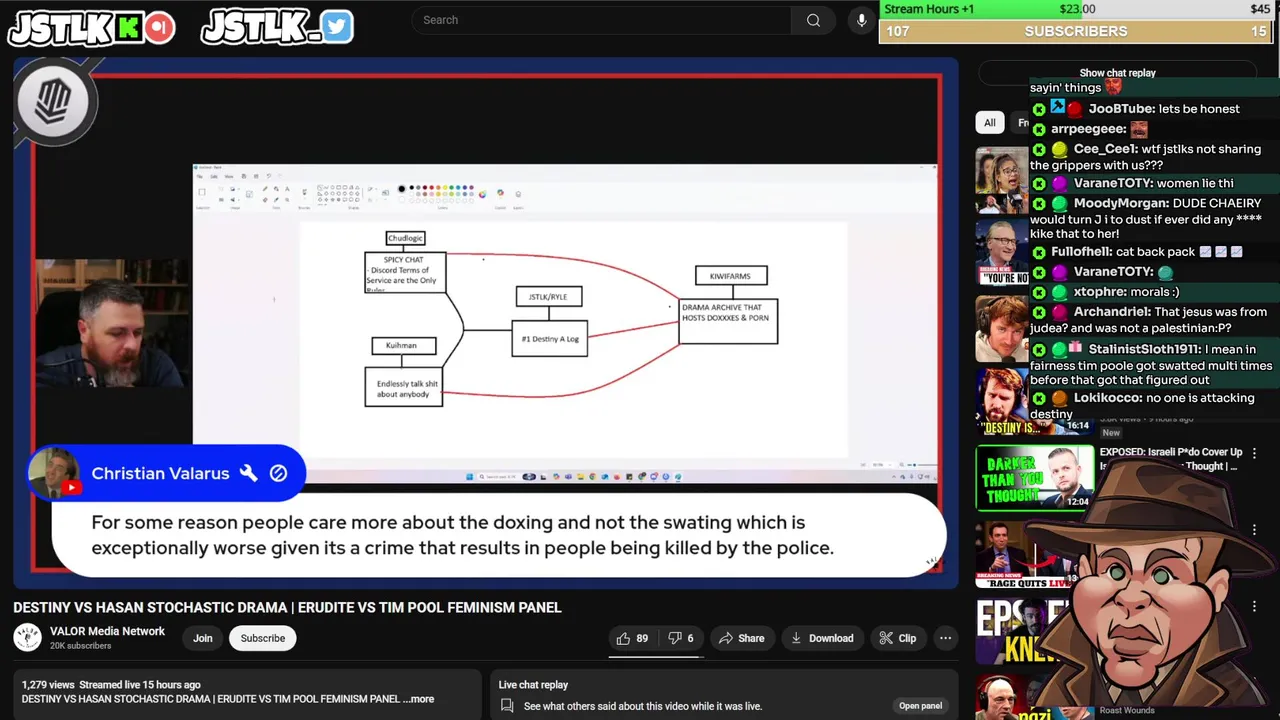Click the Christian Valarus name in the superchat
The image size is (1280, 720).
point(160,473)
